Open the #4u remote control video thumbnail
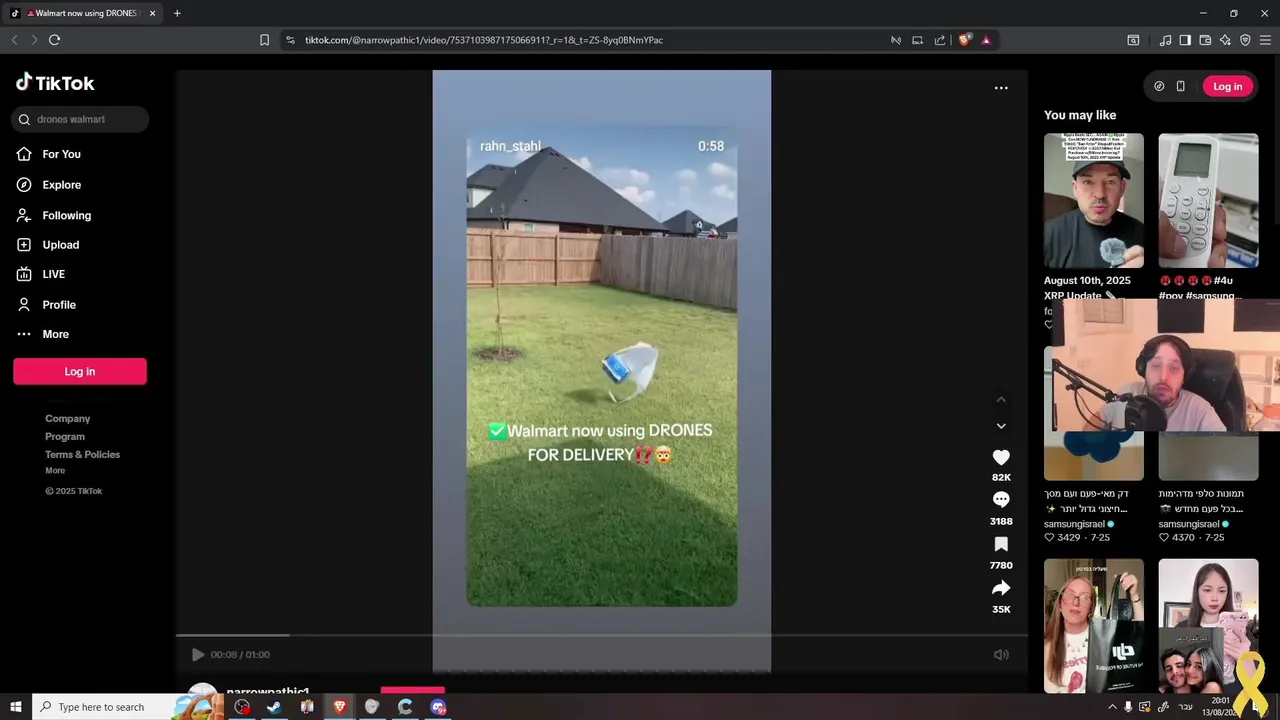The image size is (1280, 720). pos(1208,201)
